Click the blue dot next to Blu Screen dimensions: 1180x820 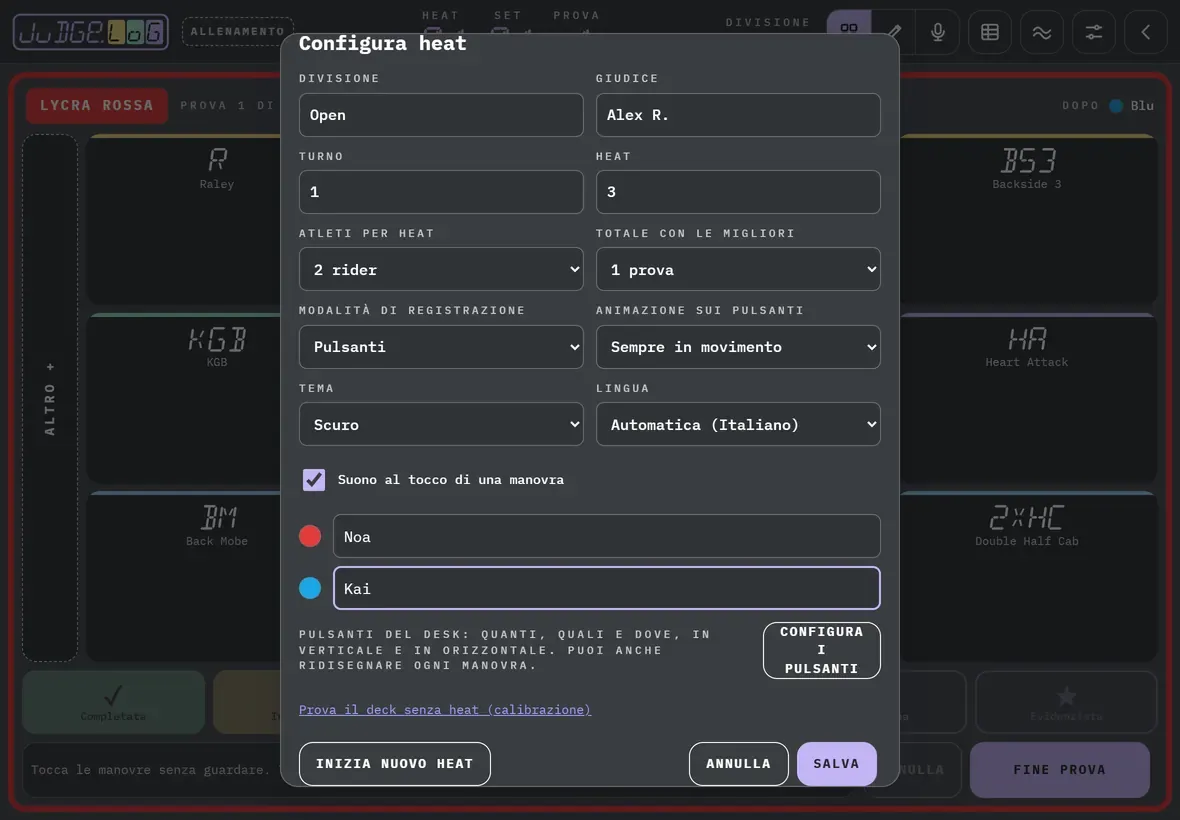pos(1116,105)
